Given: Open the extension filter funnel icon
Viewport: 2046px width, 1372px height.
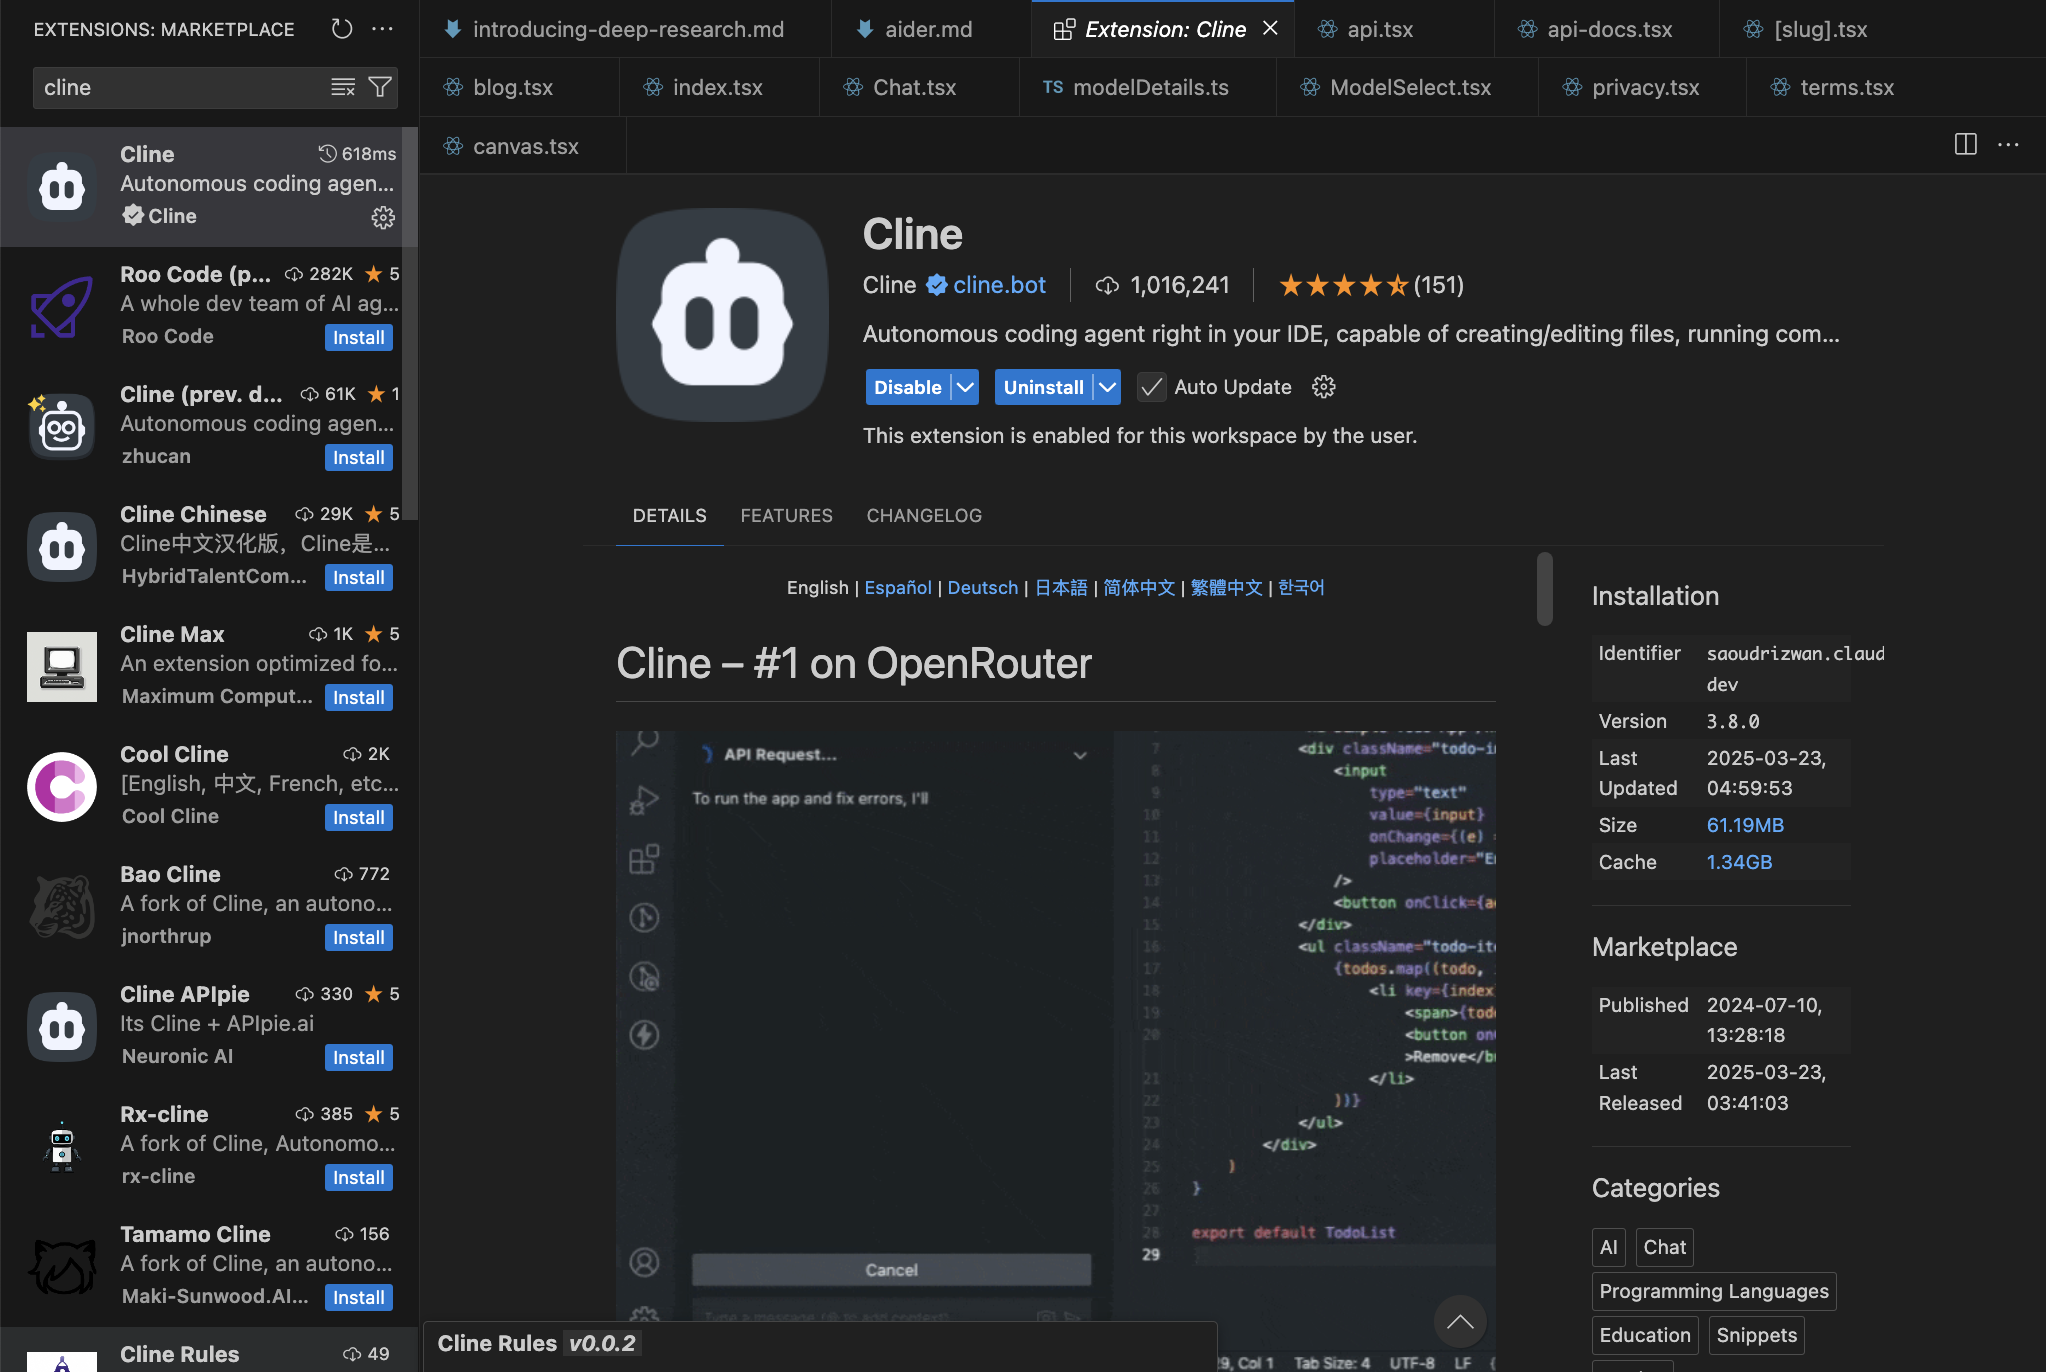Looking at the screenshot, I should click(380, 88).
